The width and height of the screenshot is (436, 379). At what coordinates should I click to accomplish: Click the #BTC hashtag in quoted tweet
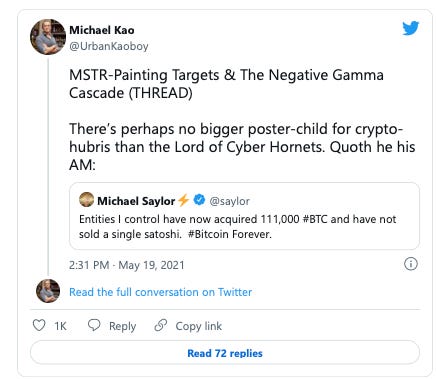click(x=315, y=219)
